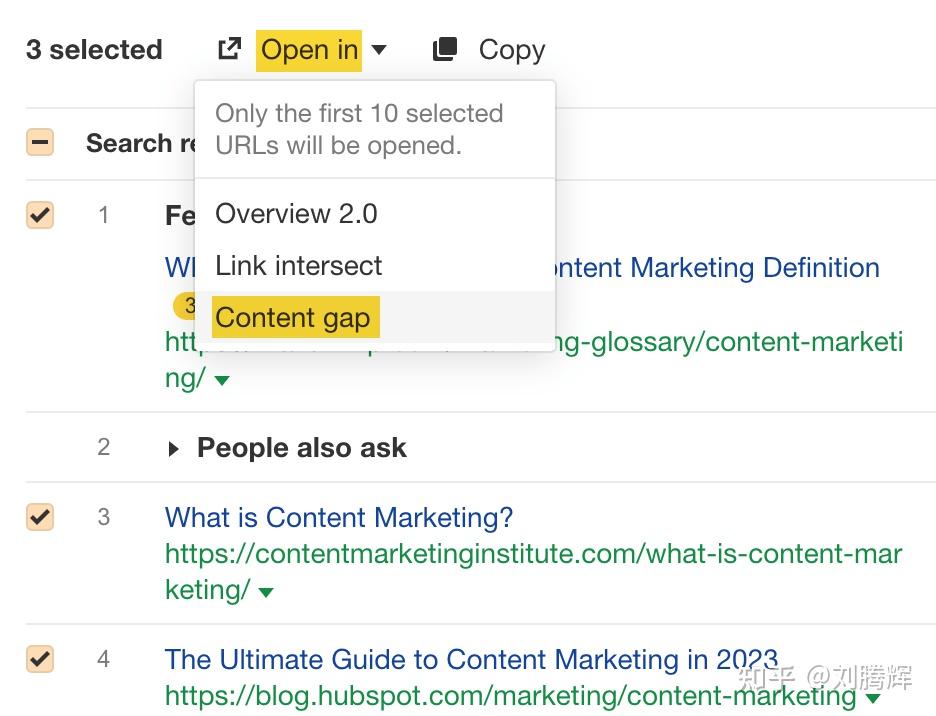Uncheck the checkbox for result 3

point(40,517)
